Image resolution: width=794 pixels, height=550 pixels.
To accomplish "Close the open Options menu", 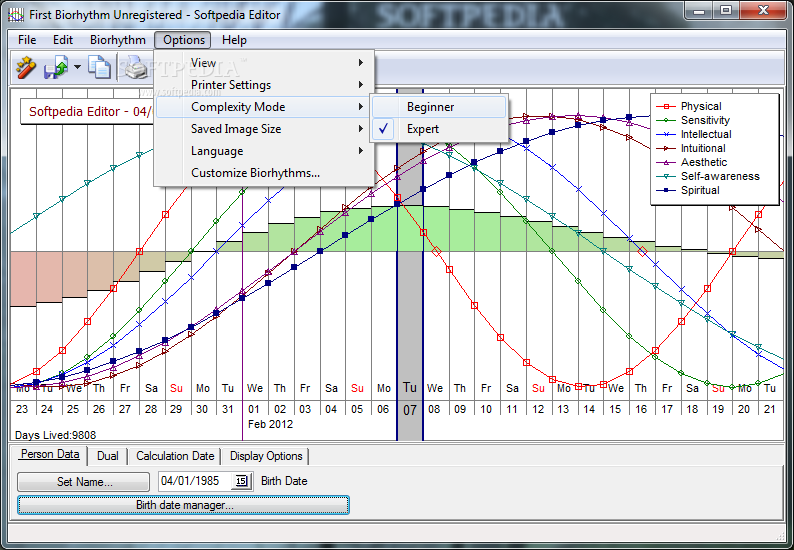I will pyautogui.click(x=183, y=40).
